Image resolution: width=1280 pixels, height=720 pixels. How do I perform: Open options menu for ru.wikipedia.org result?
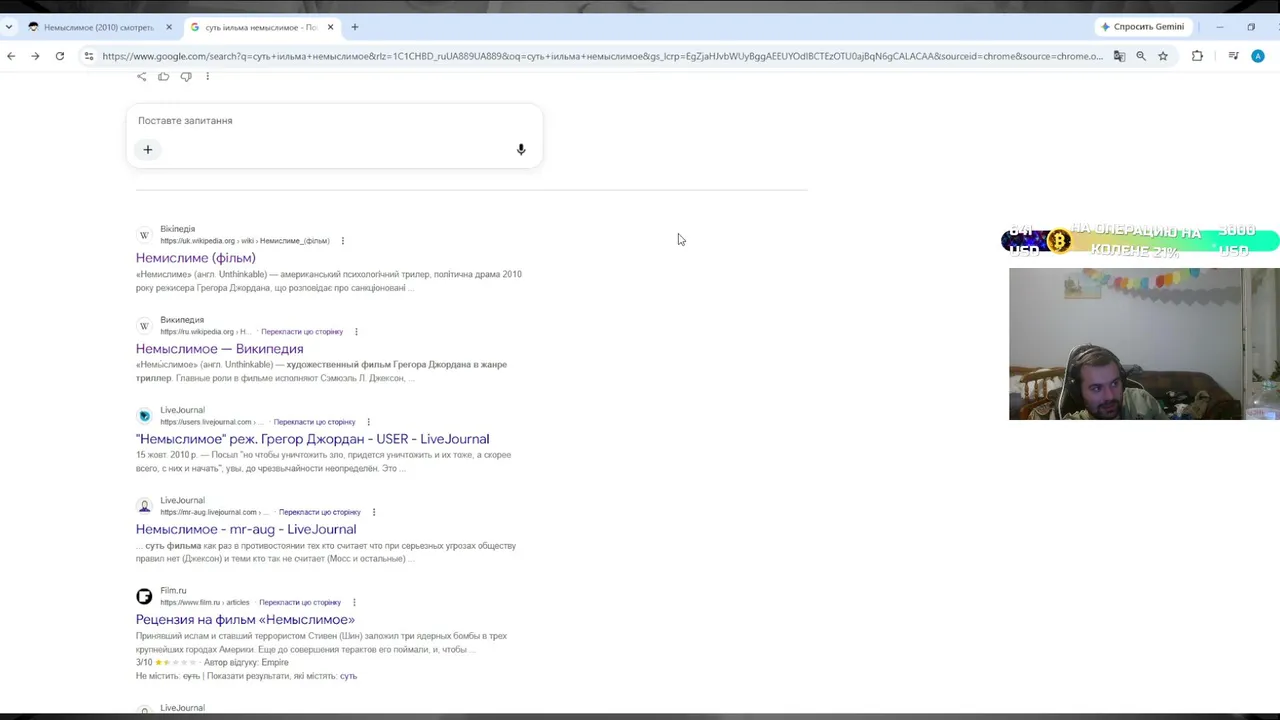click(356, 332)
